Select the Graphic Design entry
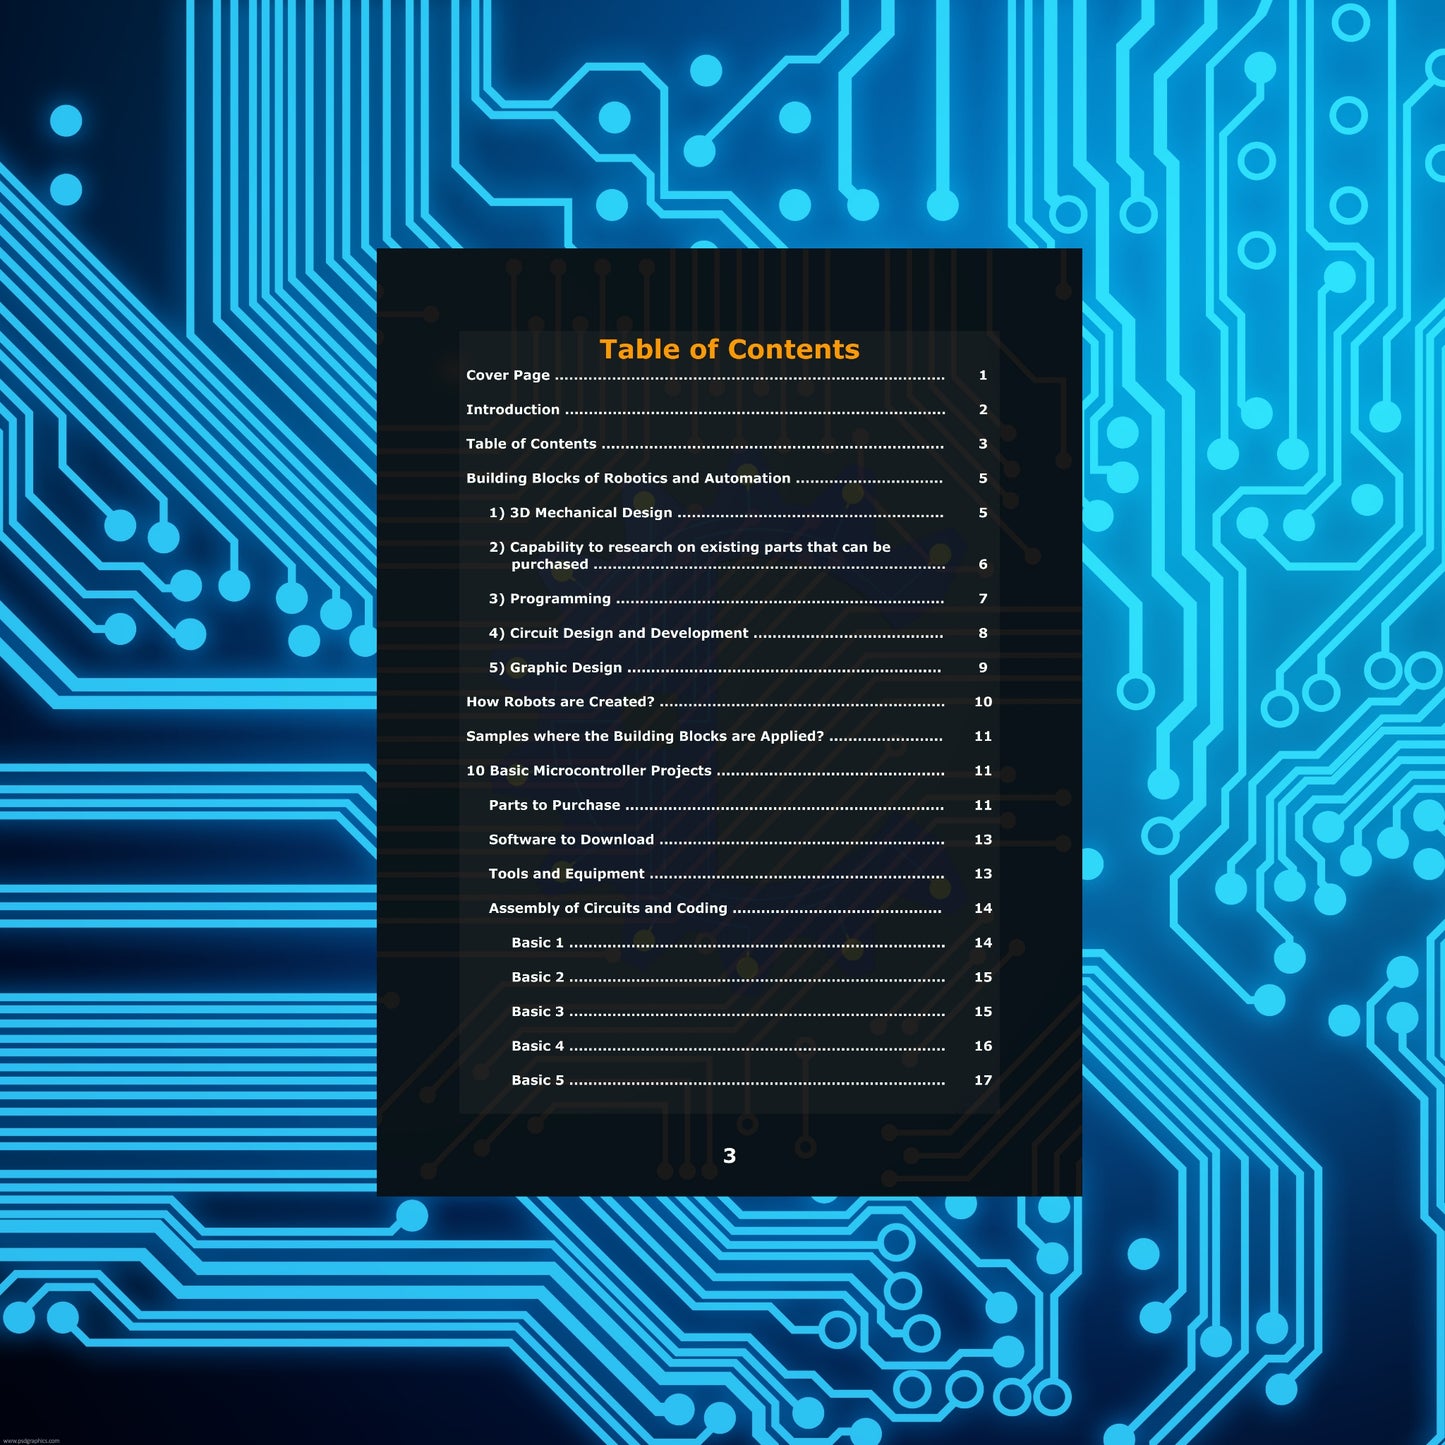 (x=555, y=668)
